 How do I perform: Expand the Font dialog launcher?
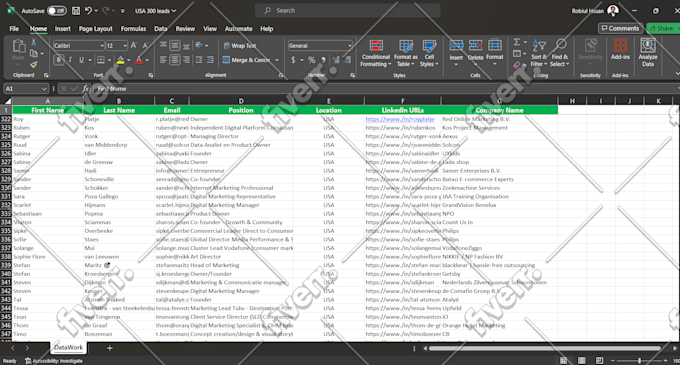pos(150,75)
